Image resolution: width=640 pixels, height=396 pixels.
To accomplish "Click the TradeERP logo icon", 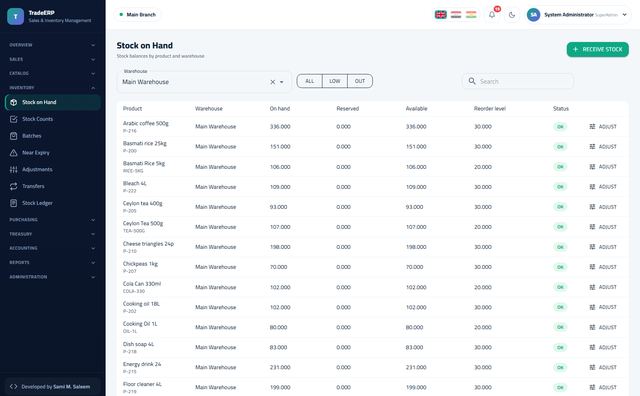I will (x=16, y=16).
